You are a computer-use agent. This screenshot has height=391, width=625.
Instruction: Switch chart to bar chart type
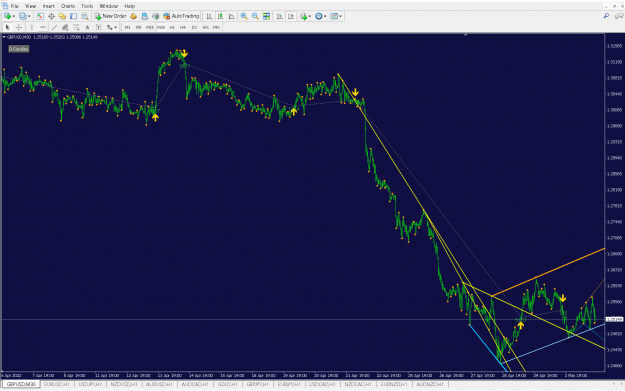(209, 16)
